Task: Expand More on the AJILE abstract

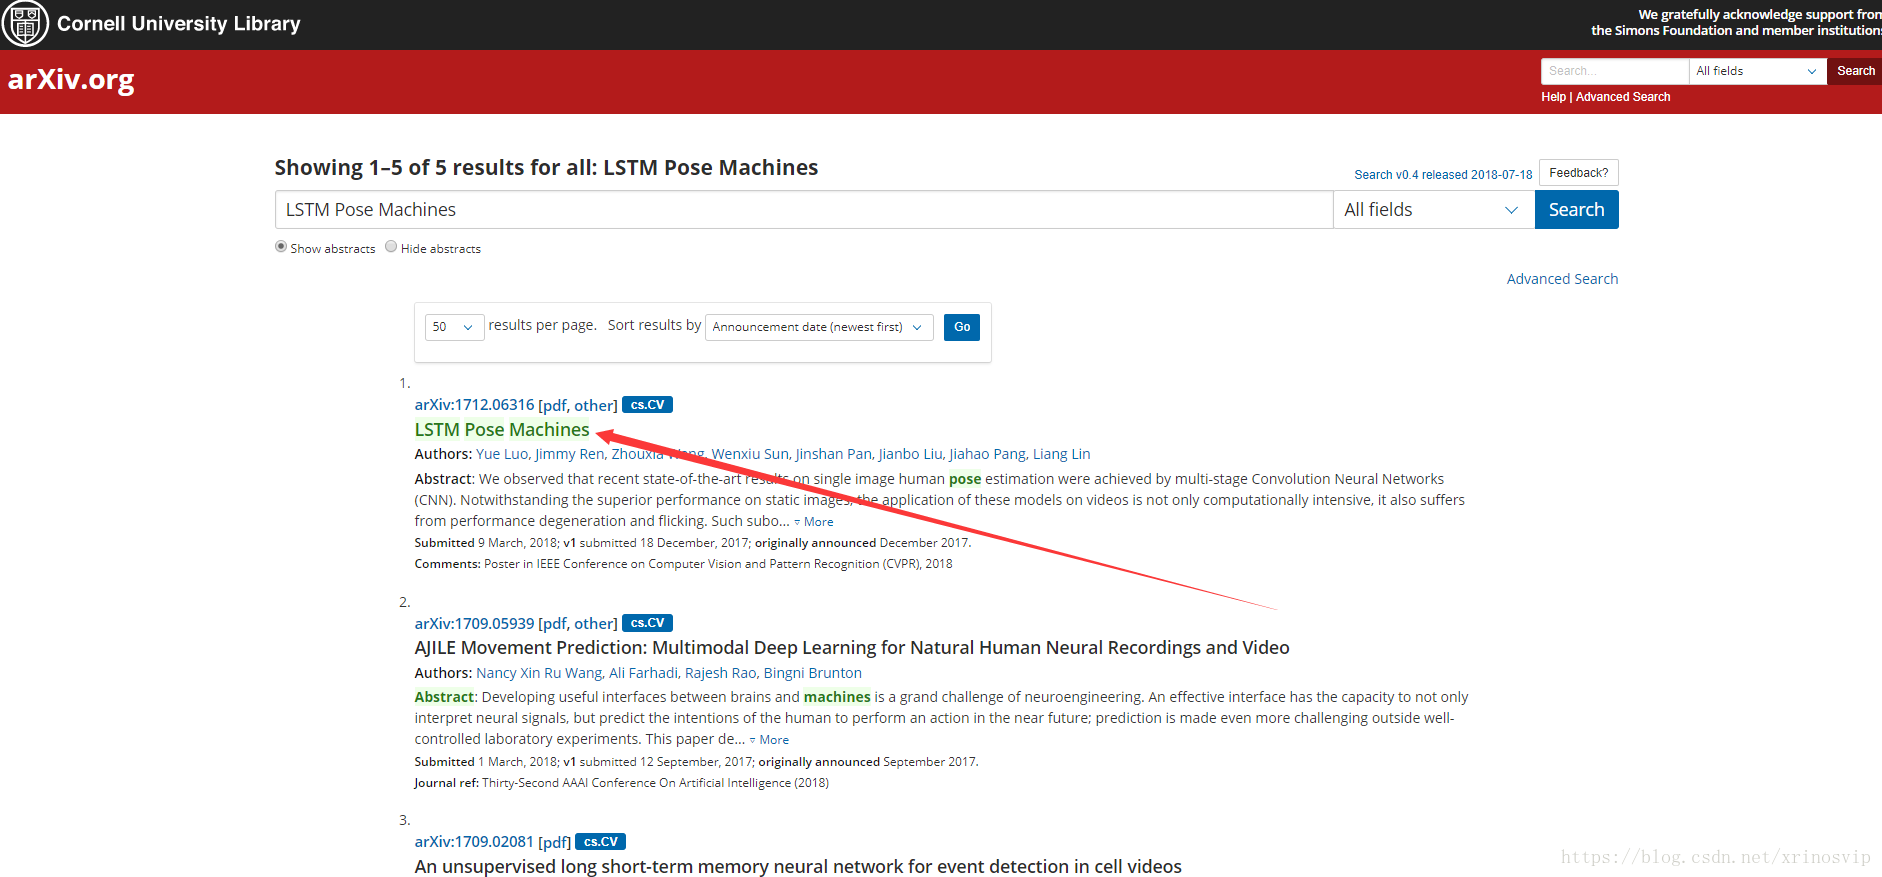Action: (770, 740)
